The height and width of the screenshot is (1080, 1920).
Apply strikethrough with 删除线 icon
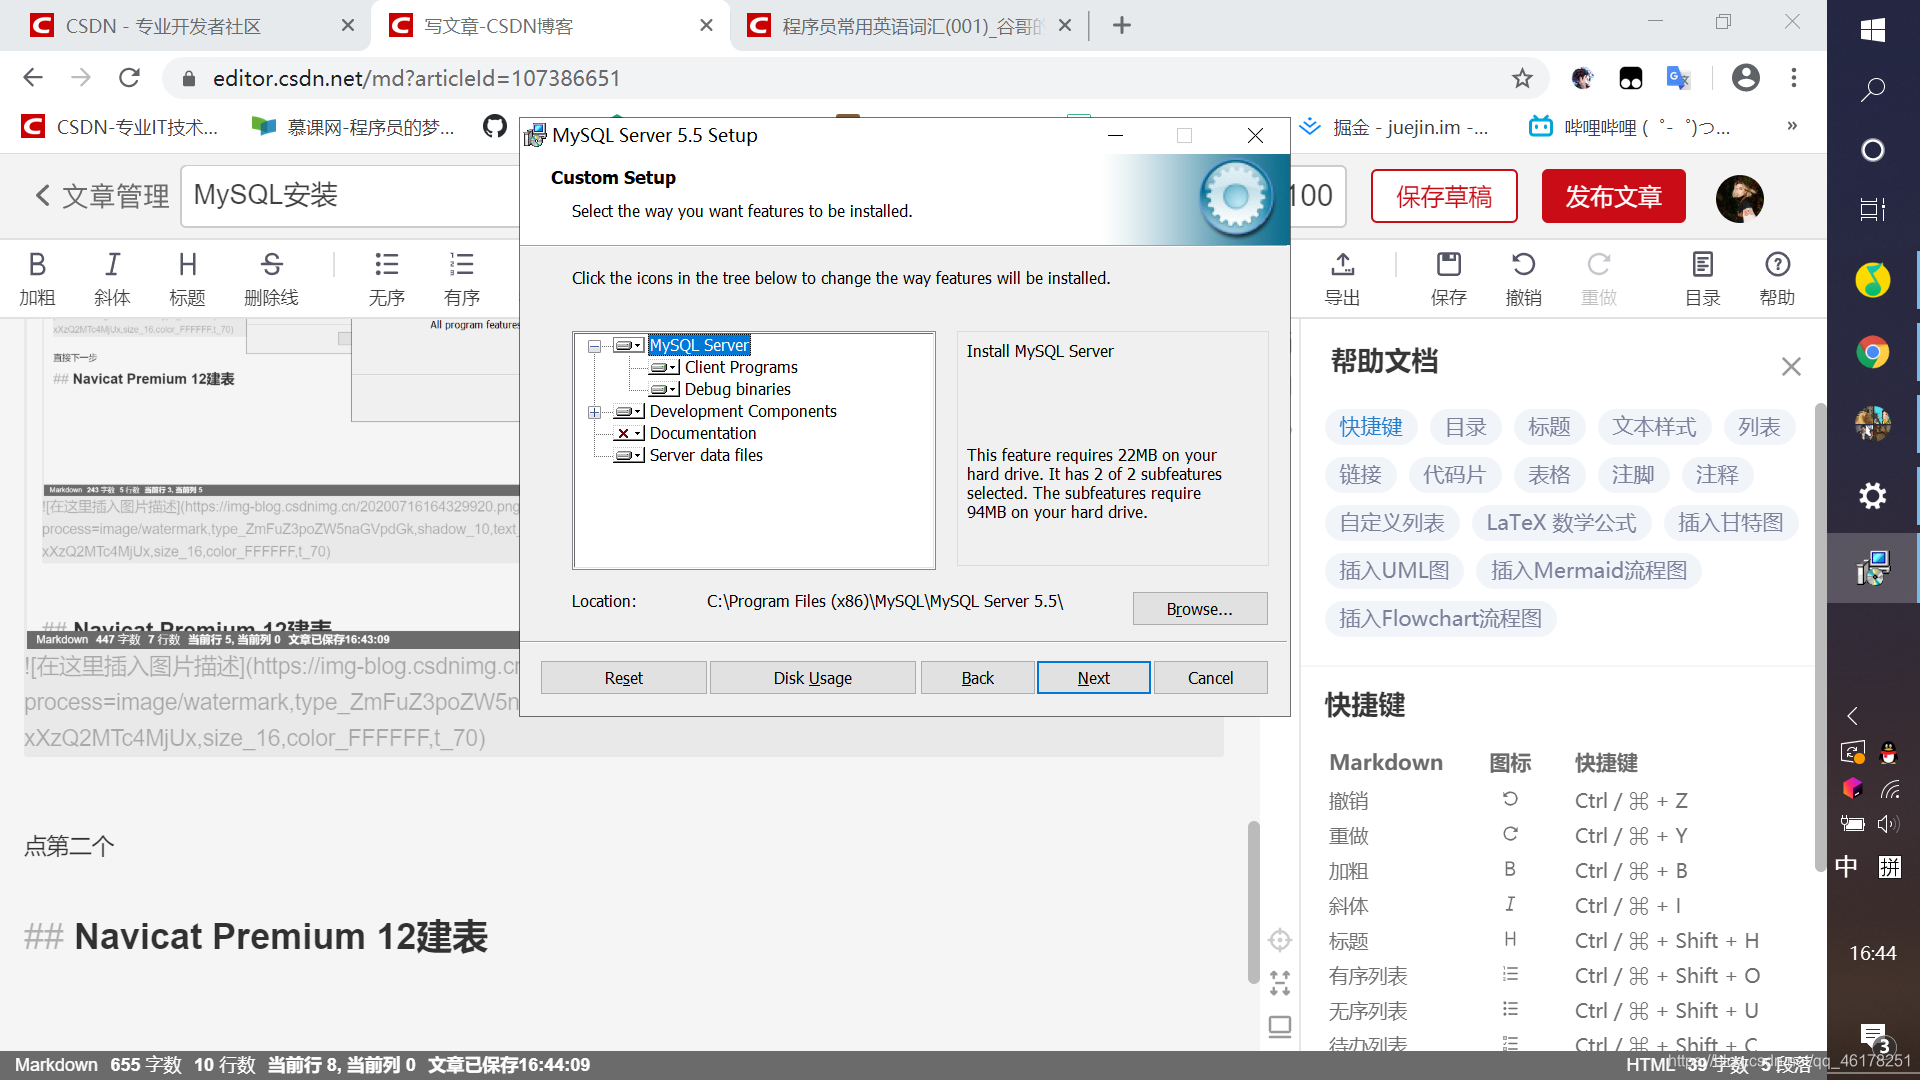coord(271,279)
